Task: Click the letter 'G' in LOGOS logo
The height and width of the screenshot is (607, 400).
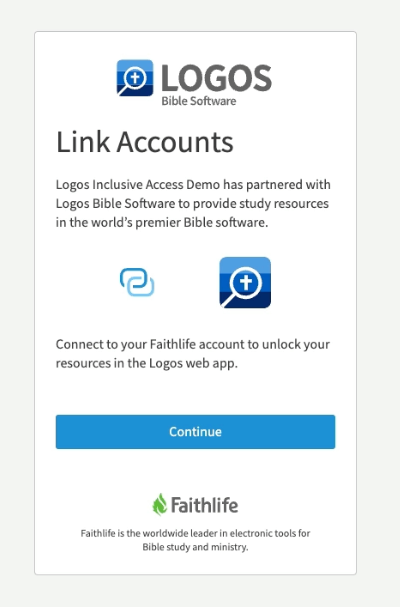Action: [x=218, y=78]
